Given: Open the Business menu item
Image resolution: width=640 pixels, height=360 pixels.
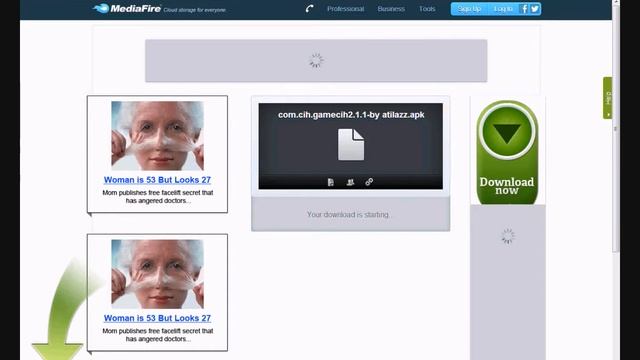Looking at the screenshot, I should [391, 9].
